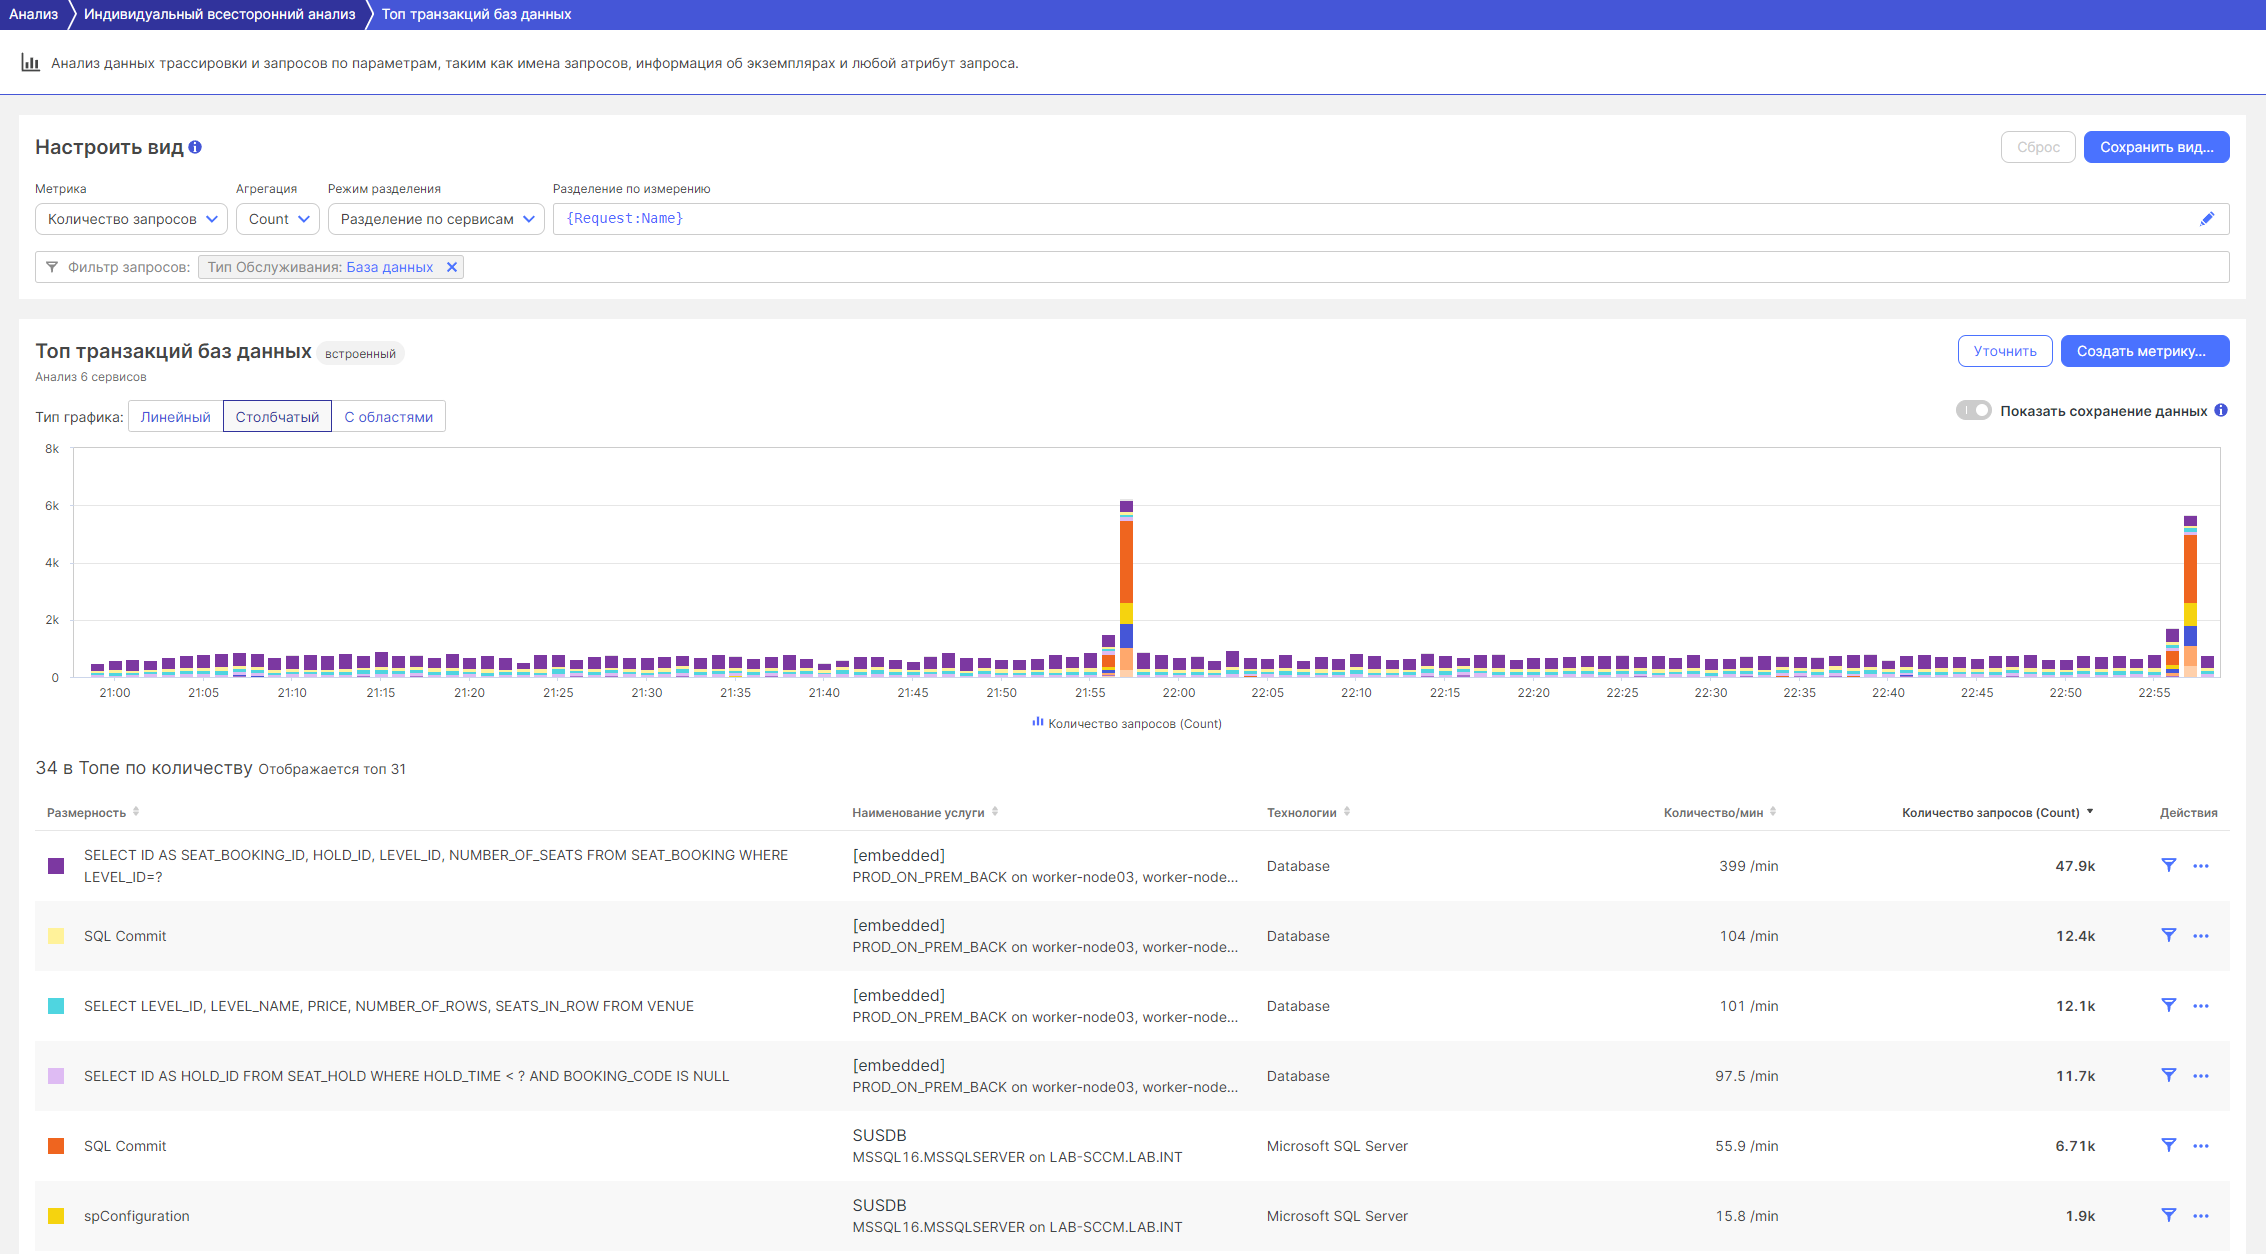This screenshot has width=2266, height=1254.
Task: Select Линейный chart type
Action: click(175, 417)
